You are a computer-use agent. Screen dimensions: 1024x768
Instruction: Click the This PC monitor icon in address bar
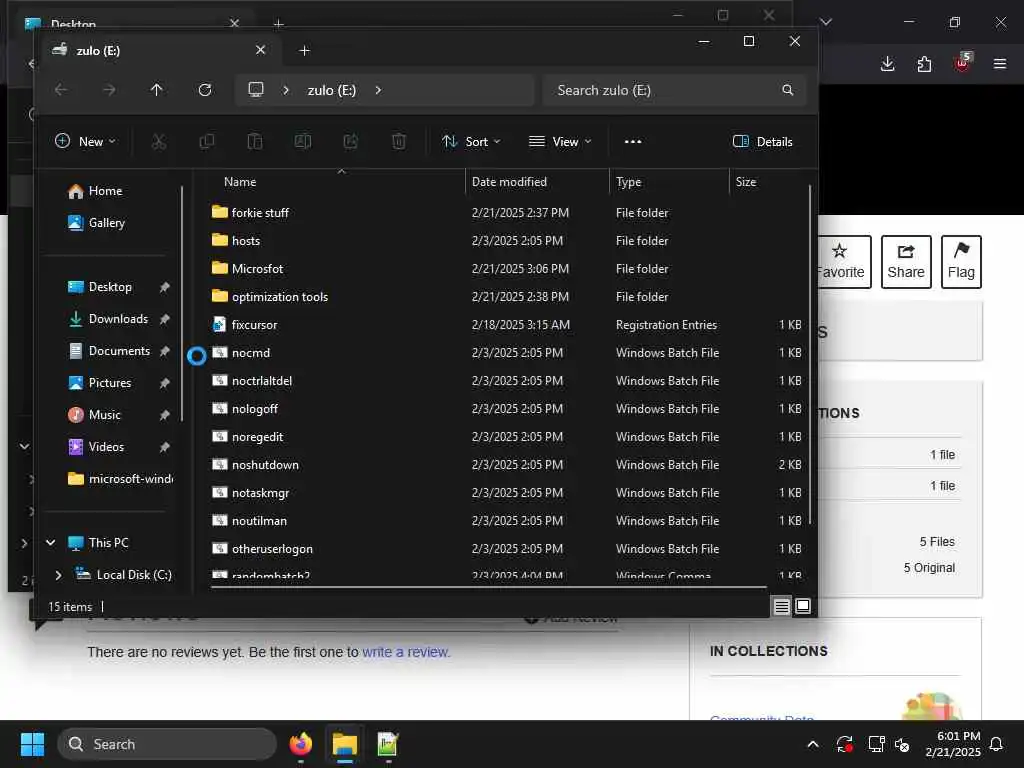coord(256,89)
